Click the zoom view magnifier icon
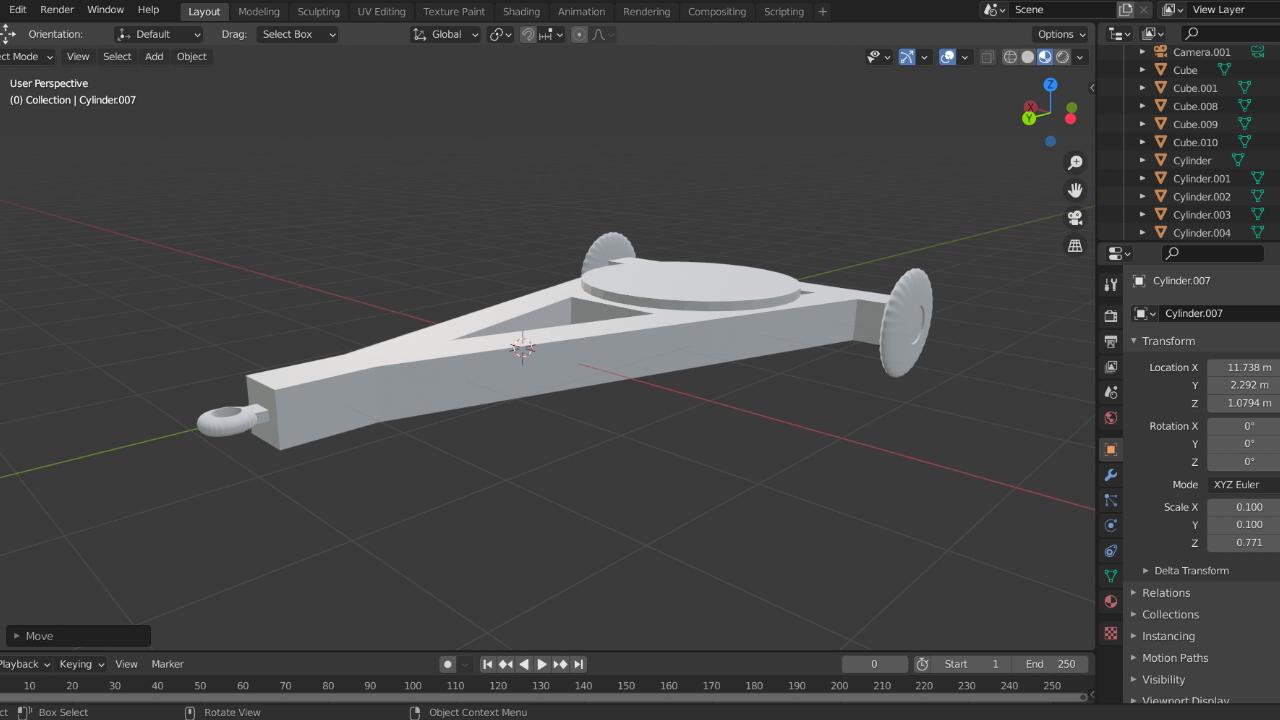1280x720 pixels. click(x=1075, y=163)
